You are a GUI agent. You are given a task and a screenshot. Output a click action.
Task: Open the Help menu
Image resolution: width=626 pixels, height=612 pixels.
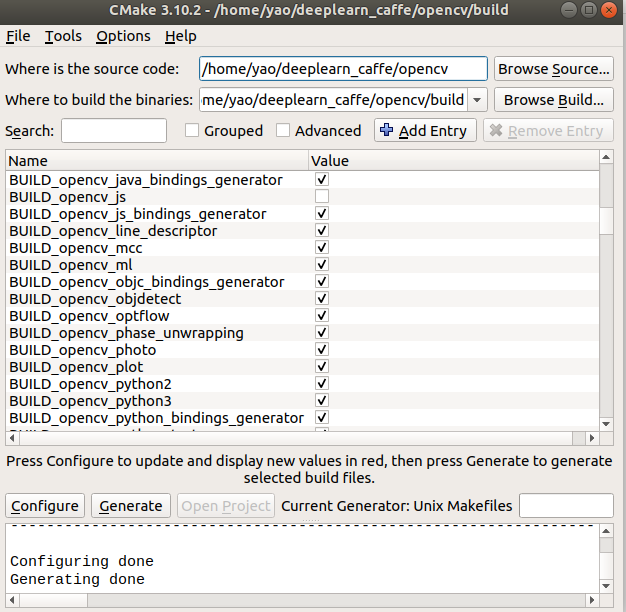click(180, 36)
